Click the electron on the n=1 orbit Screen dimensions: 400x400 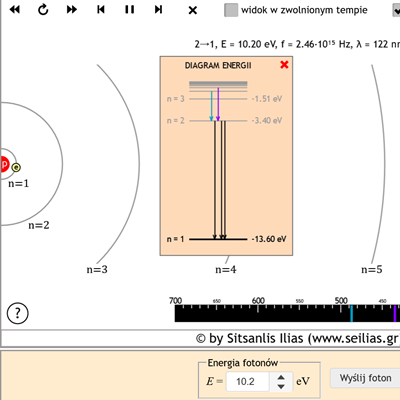tap(16, 167)
